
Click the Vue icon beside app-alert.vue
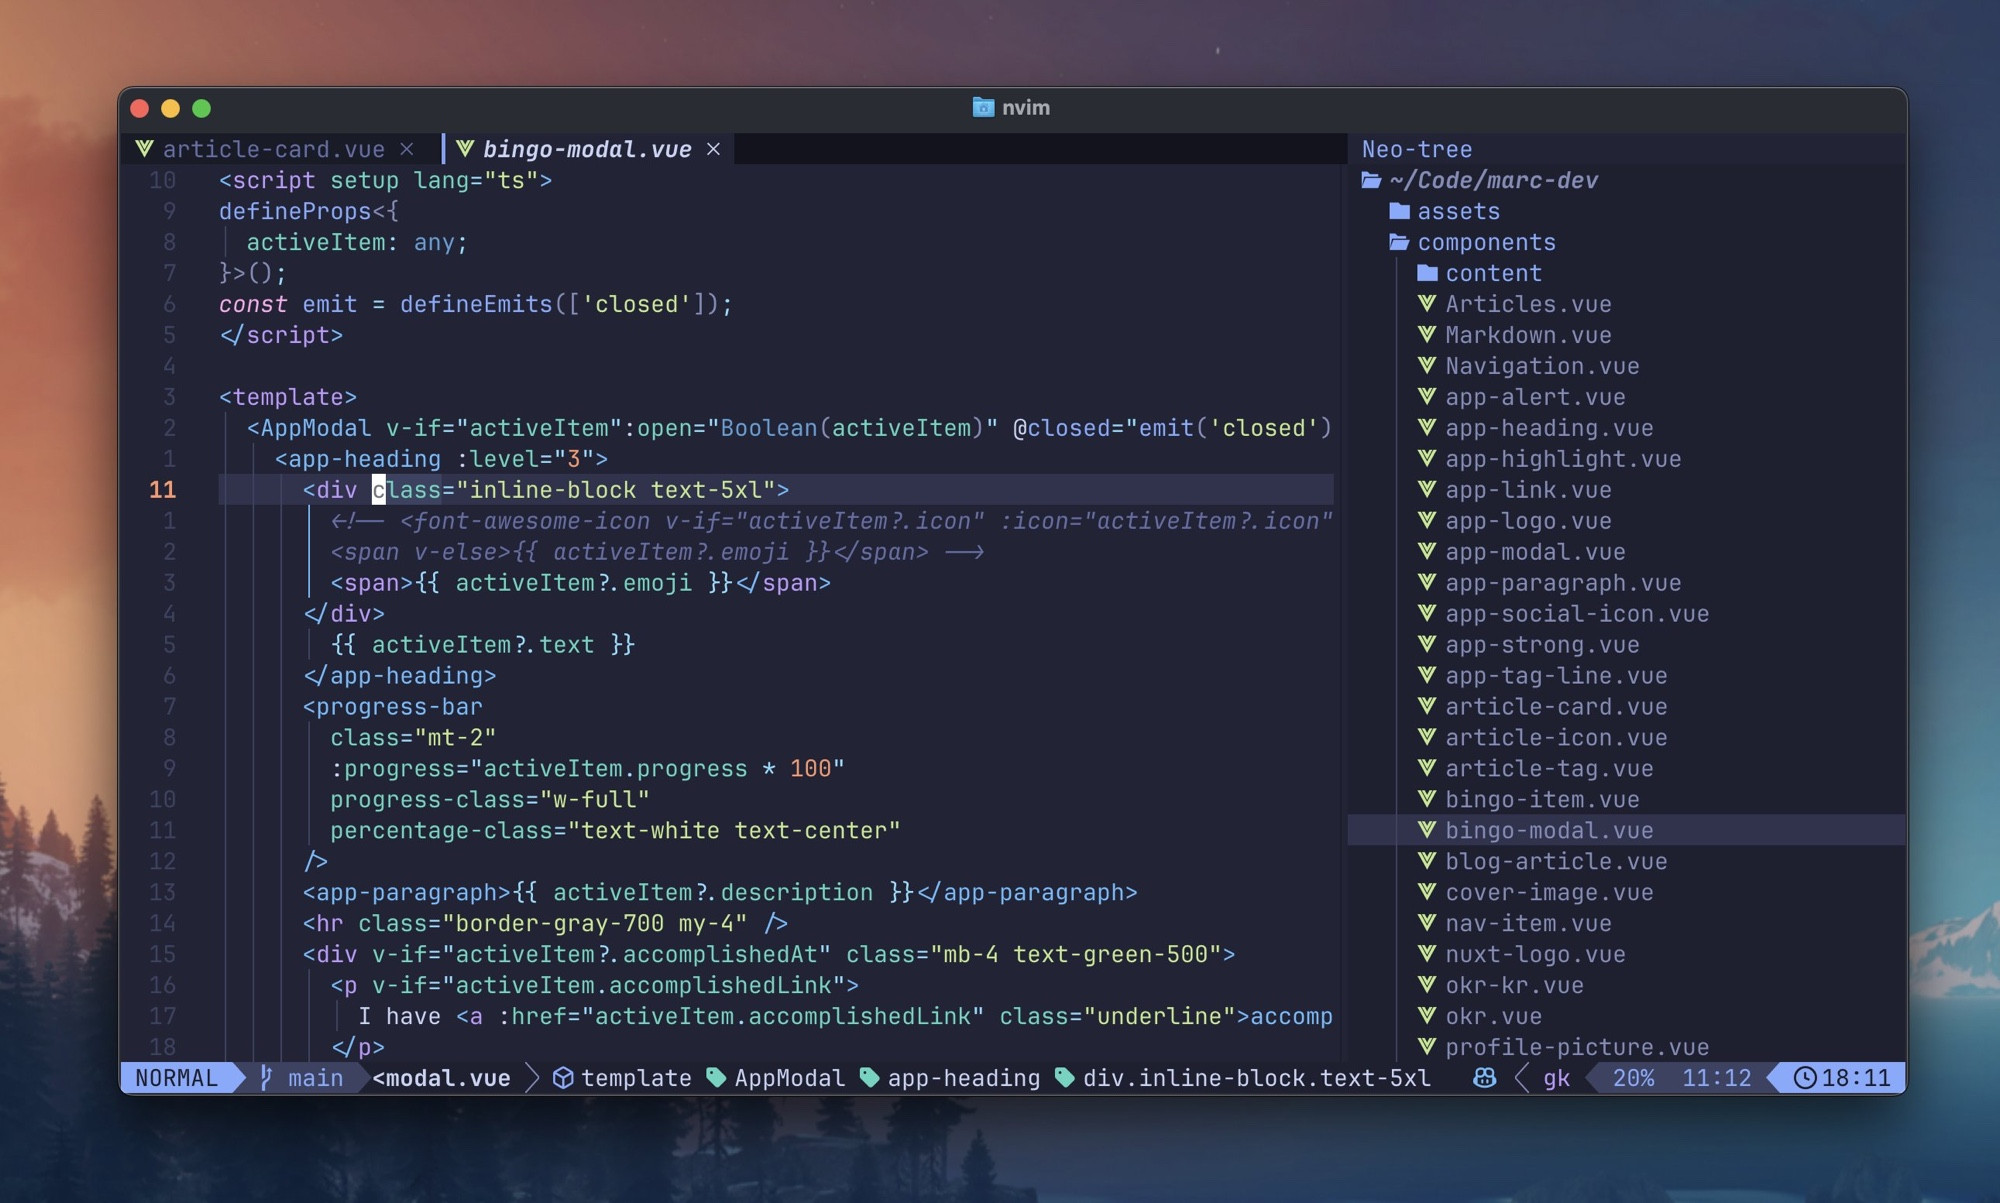pyautogui.click(x=1427, y=397)
